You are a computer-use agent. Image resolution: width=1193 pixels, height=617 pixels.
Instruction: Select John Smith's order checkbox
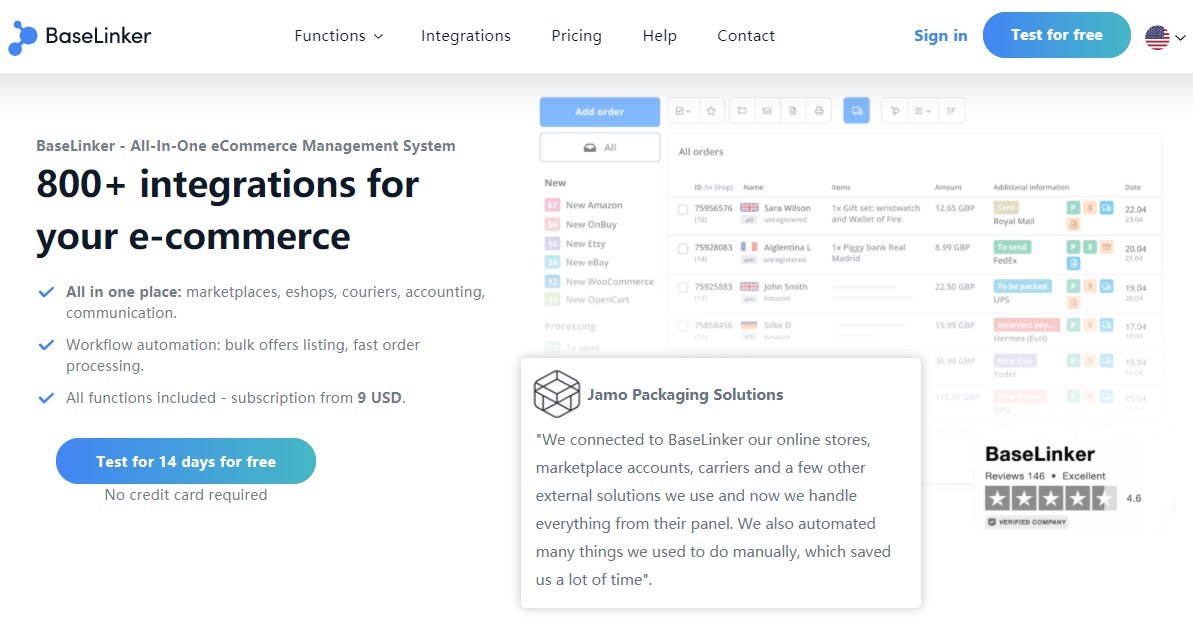coord(682,288)
